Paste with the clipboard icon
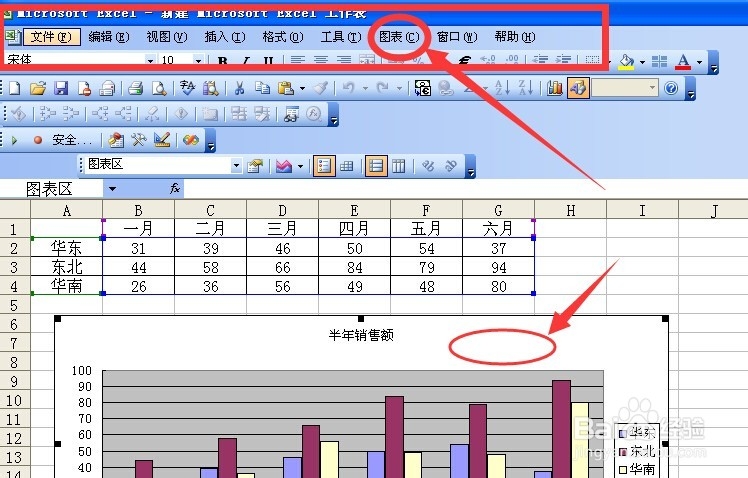Screen dimensions: 748x478 point(286,88)
